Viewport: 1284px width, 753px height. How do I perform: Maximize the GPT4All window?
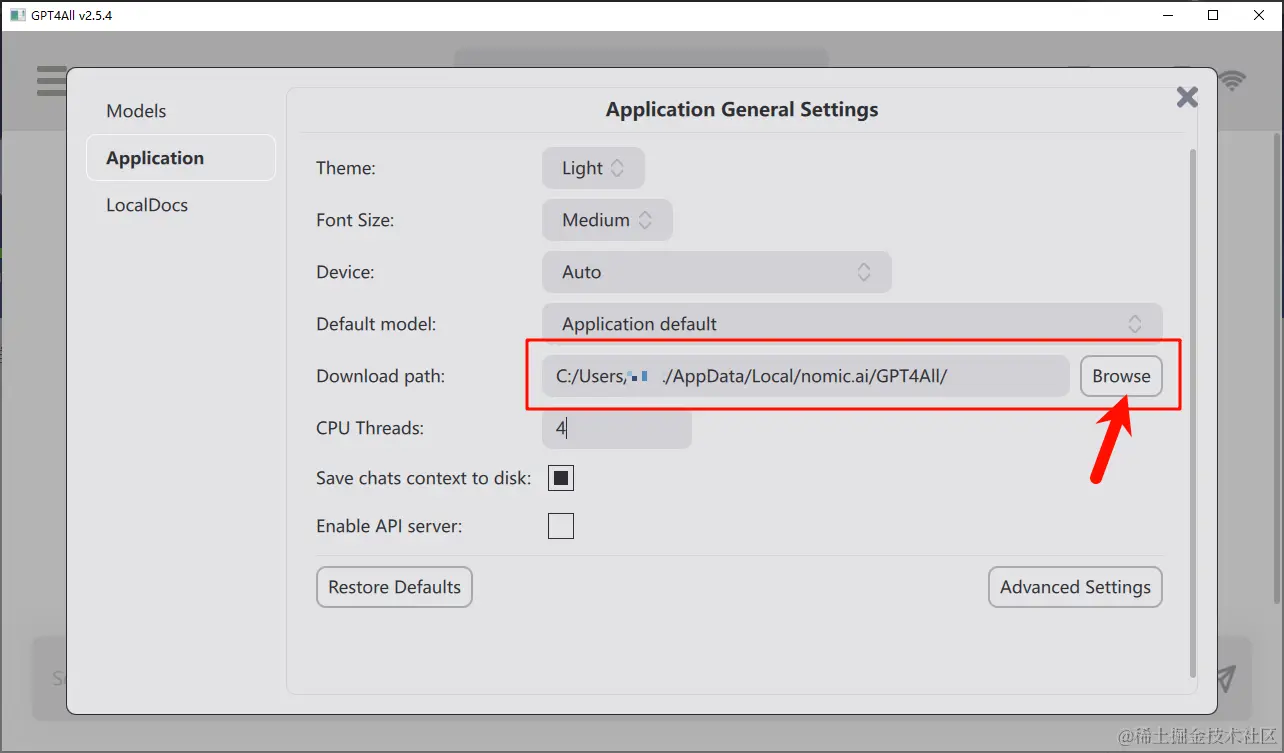point(1213,15)
